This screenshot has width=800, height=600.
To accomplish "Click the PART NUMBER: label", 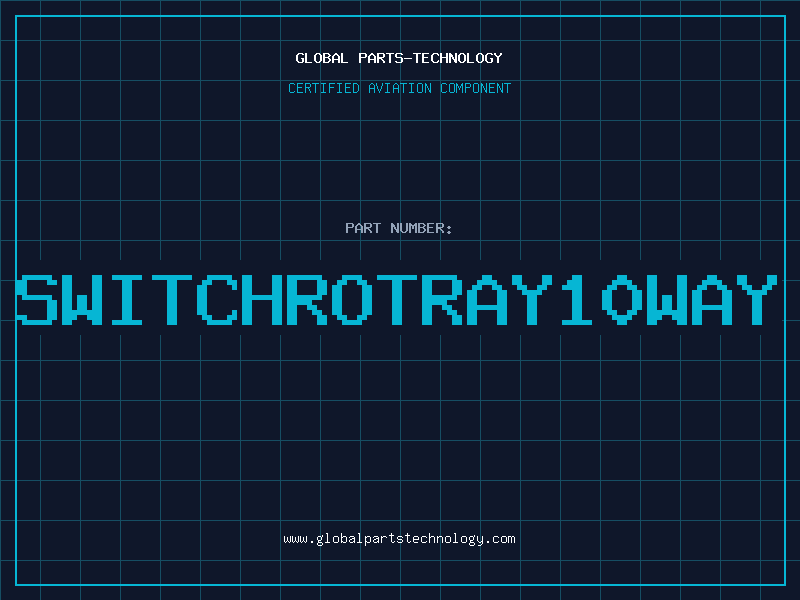I will click(399, 228).
